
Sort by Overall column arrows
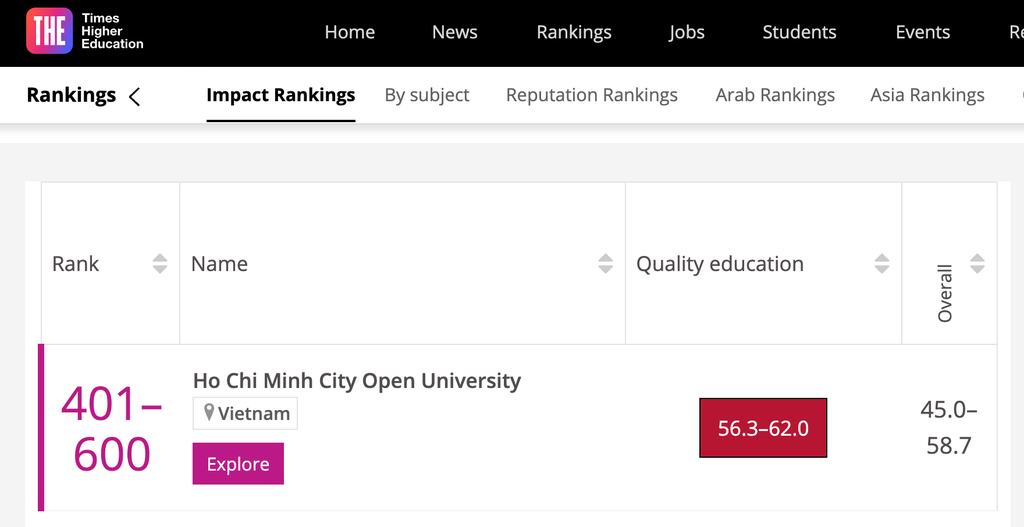(x=977, y=264)
